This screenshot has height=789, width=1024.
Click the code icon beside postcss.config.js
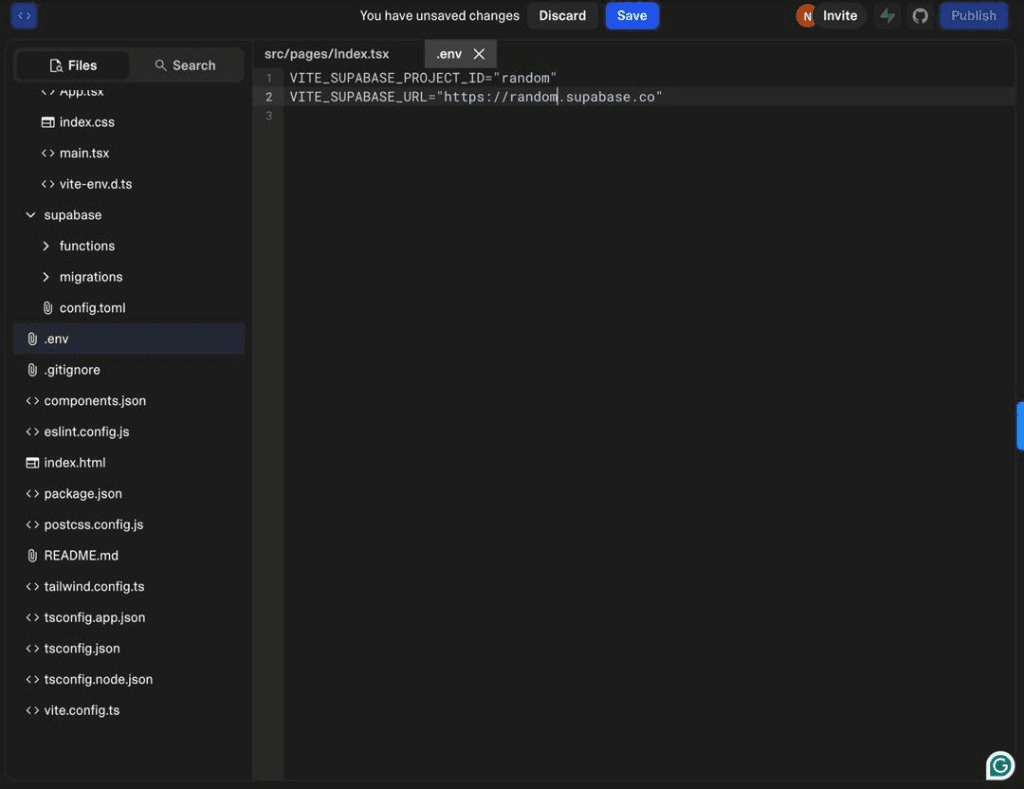point(32,524)
